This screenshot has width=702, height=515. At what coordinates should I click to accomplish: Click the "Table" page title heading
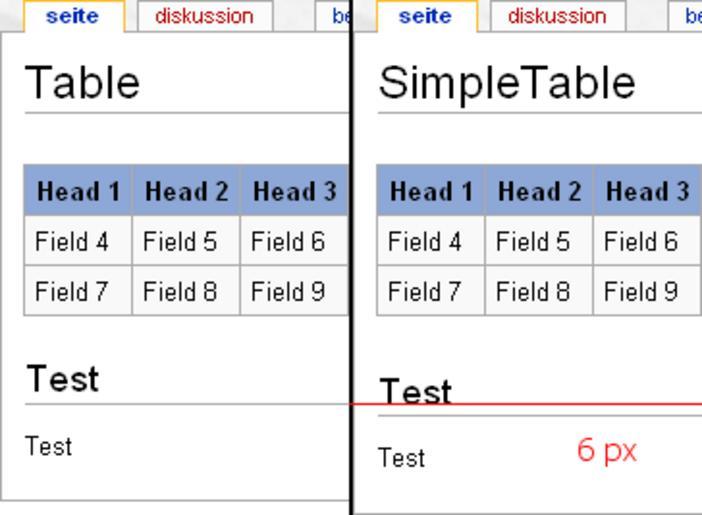[82, 82]
